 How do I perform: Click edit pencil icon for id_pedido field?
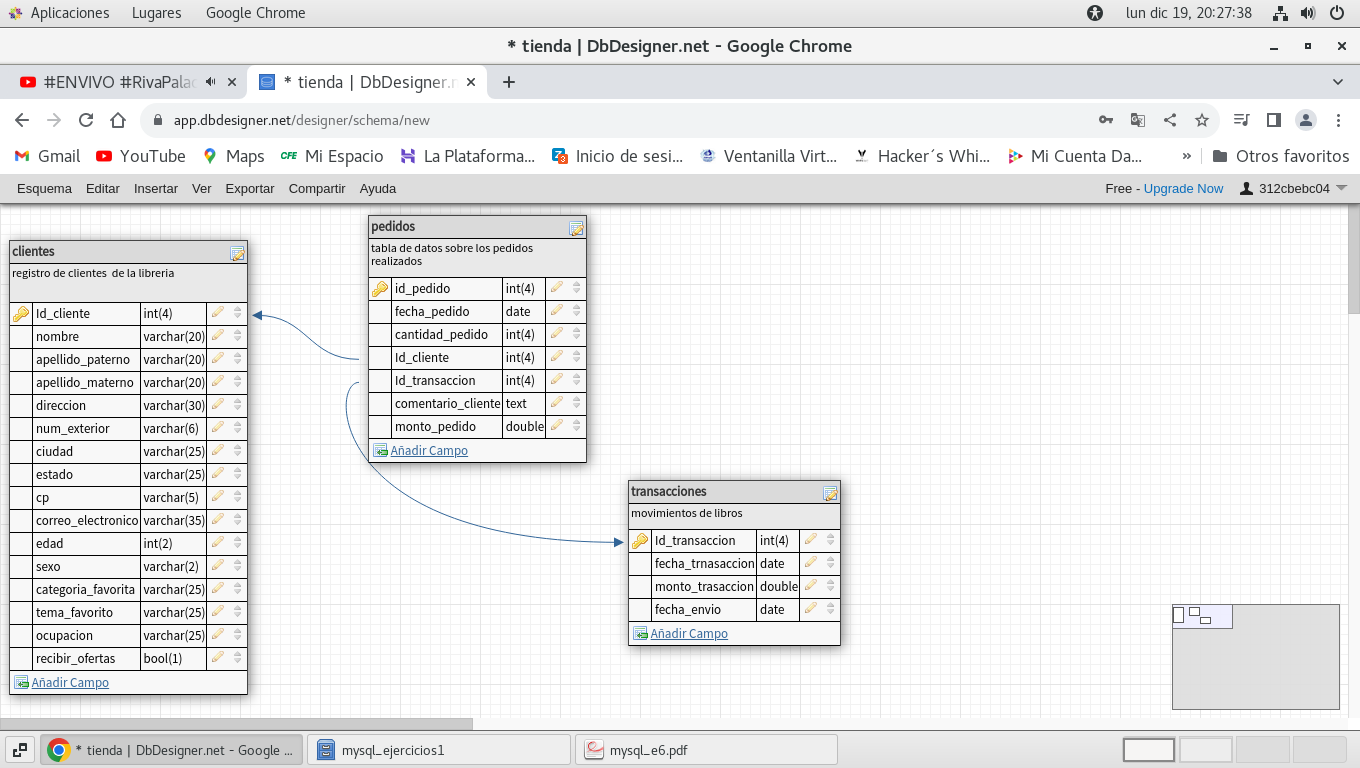(x=557, y=288)
